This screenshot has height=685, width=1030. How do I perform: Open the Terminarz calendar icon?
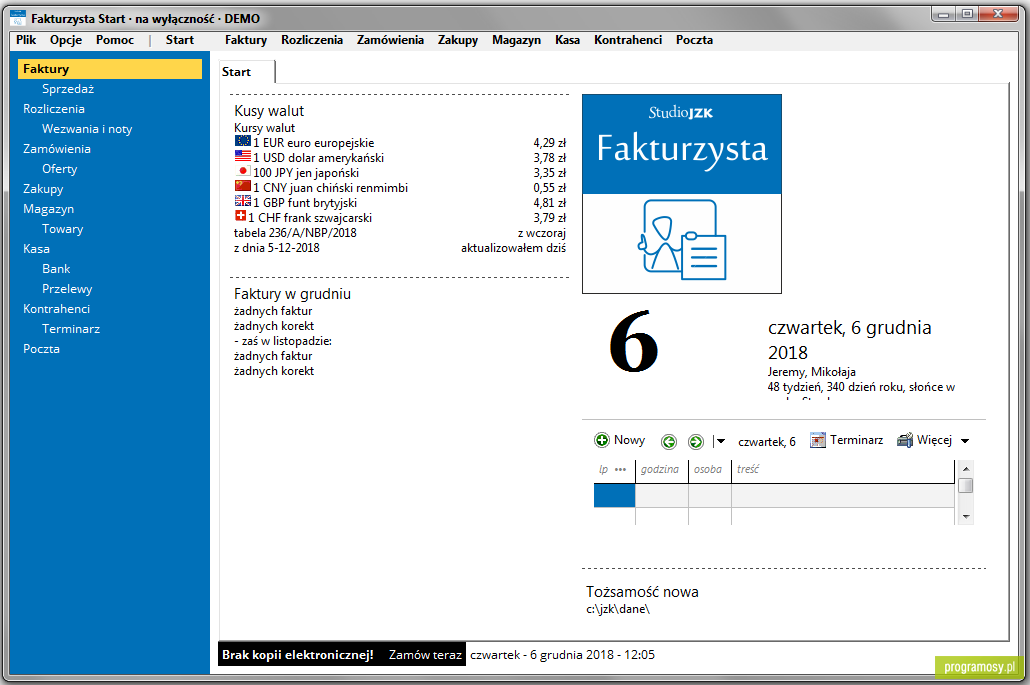point(818,440)
